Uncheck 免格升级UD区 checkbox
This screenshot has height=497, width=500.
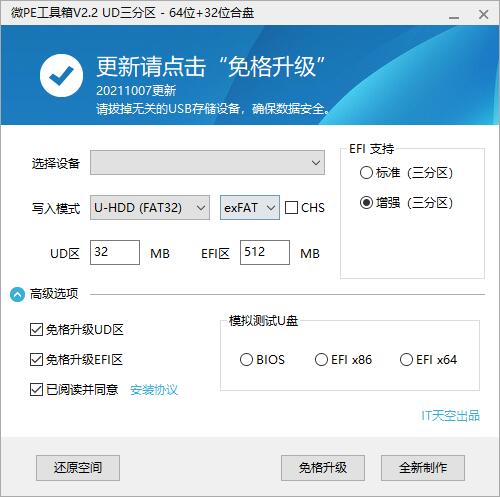click(x=36, y=330)
